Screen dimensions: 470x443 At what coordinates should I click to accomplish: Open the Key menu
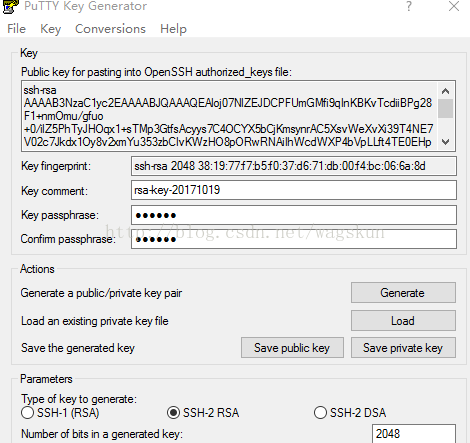coord(50,29)
